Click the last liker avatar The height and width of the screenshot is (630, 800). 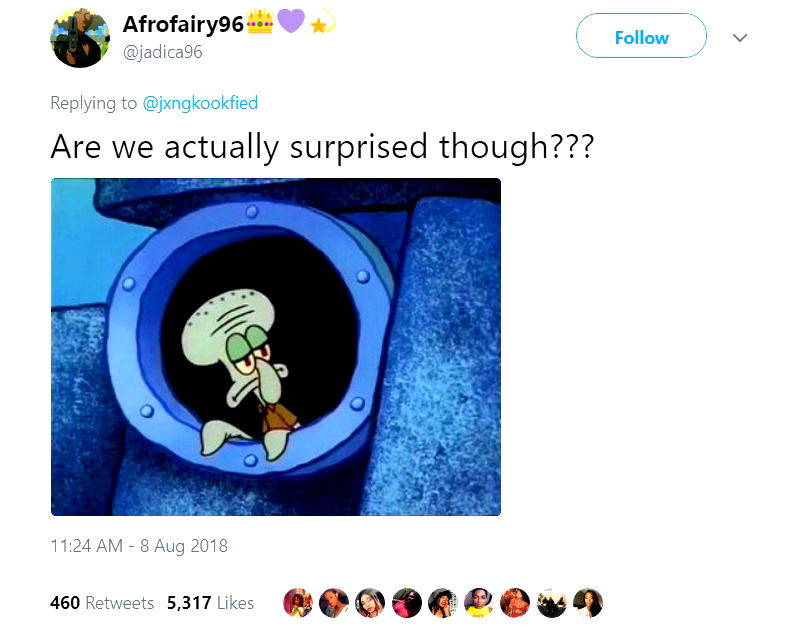coord(588,602)
